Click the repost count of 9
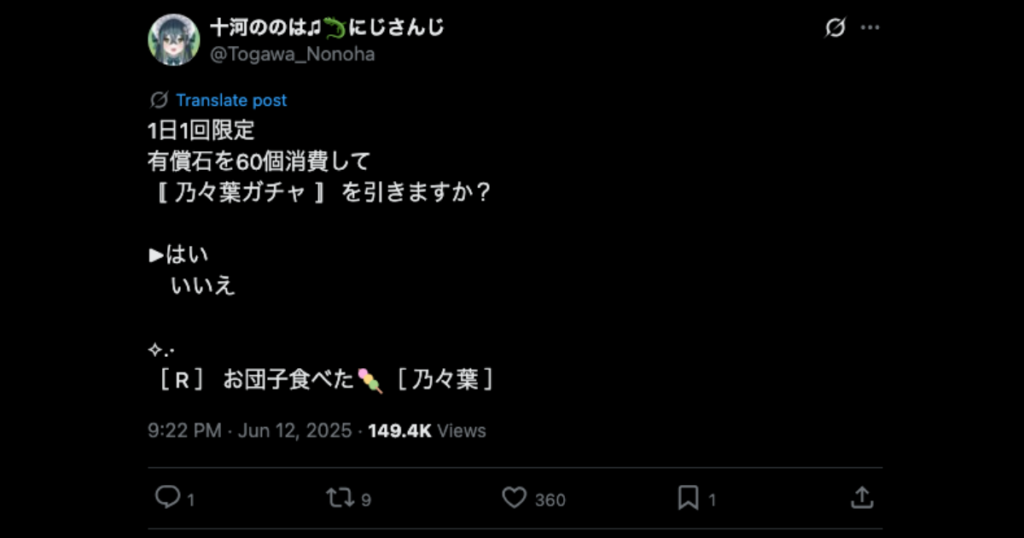 [x=366, y=500]
